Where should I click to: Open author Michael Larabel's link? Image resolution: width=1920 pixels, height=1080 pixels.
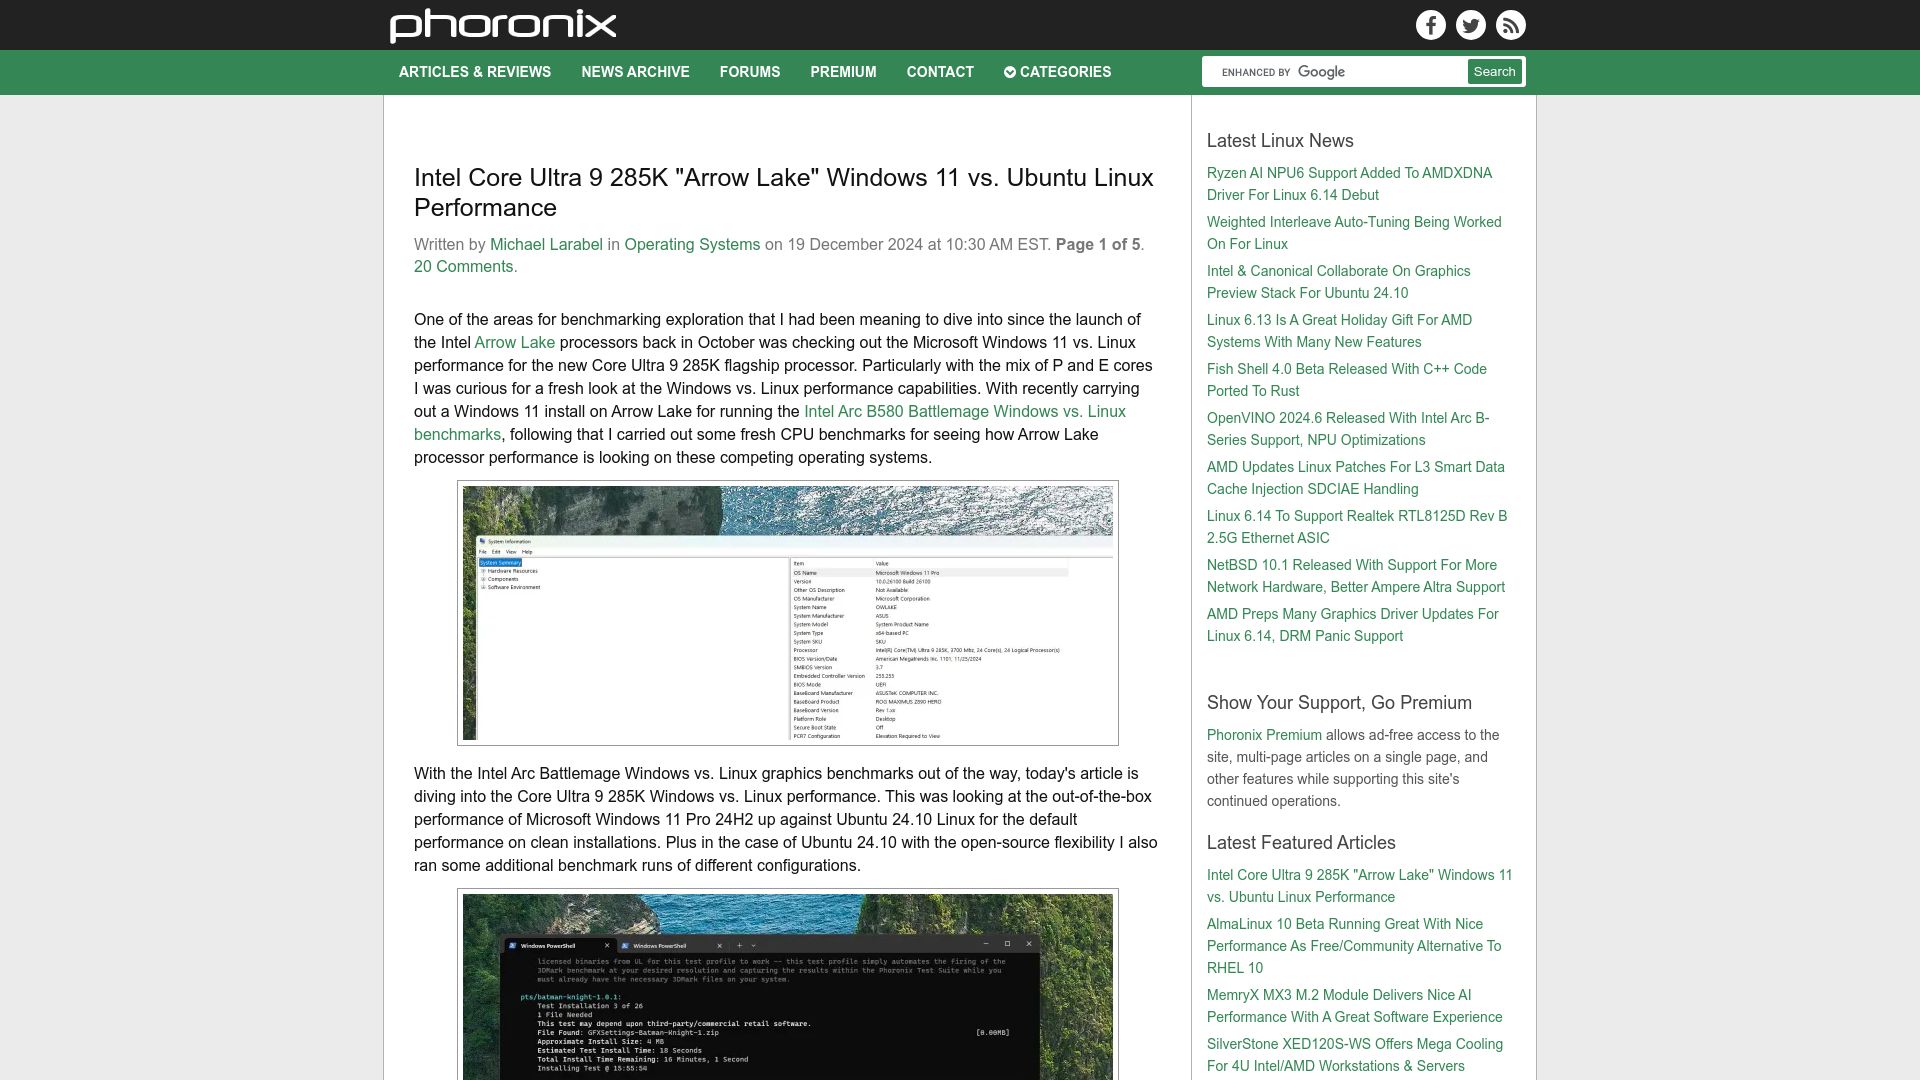546,244
